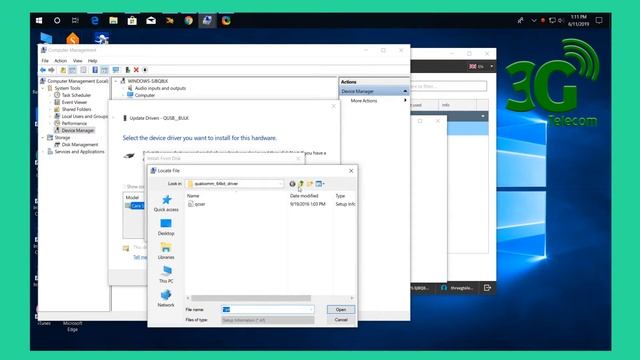Open the Action menu in Computer Management
The height and width of the screenshot is (360, 640).
pyautogui.click(x=61, y=61)
